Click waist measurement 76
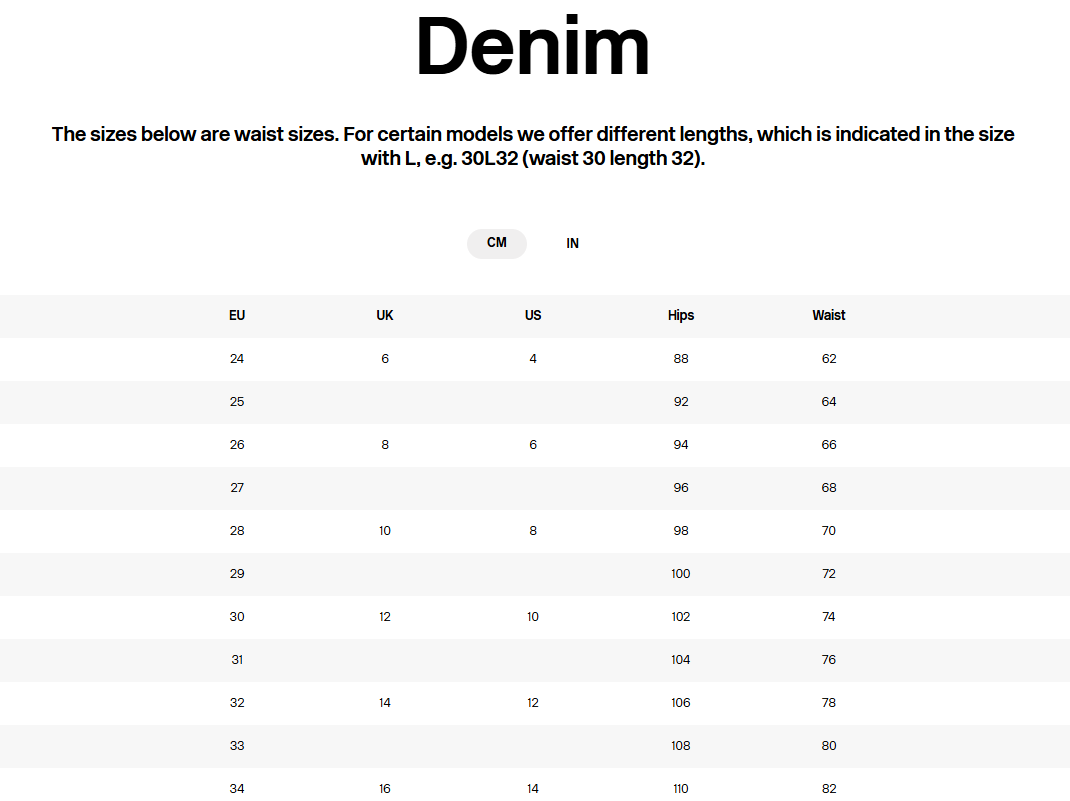Screen dimensions: 1070x801 click(829, 659)
